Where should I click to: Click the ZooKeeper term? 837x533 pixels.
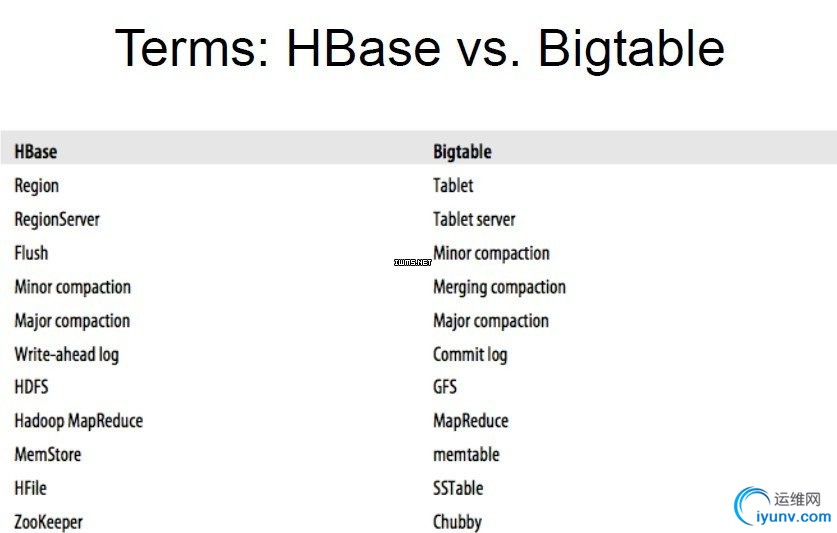click(49, 522)
